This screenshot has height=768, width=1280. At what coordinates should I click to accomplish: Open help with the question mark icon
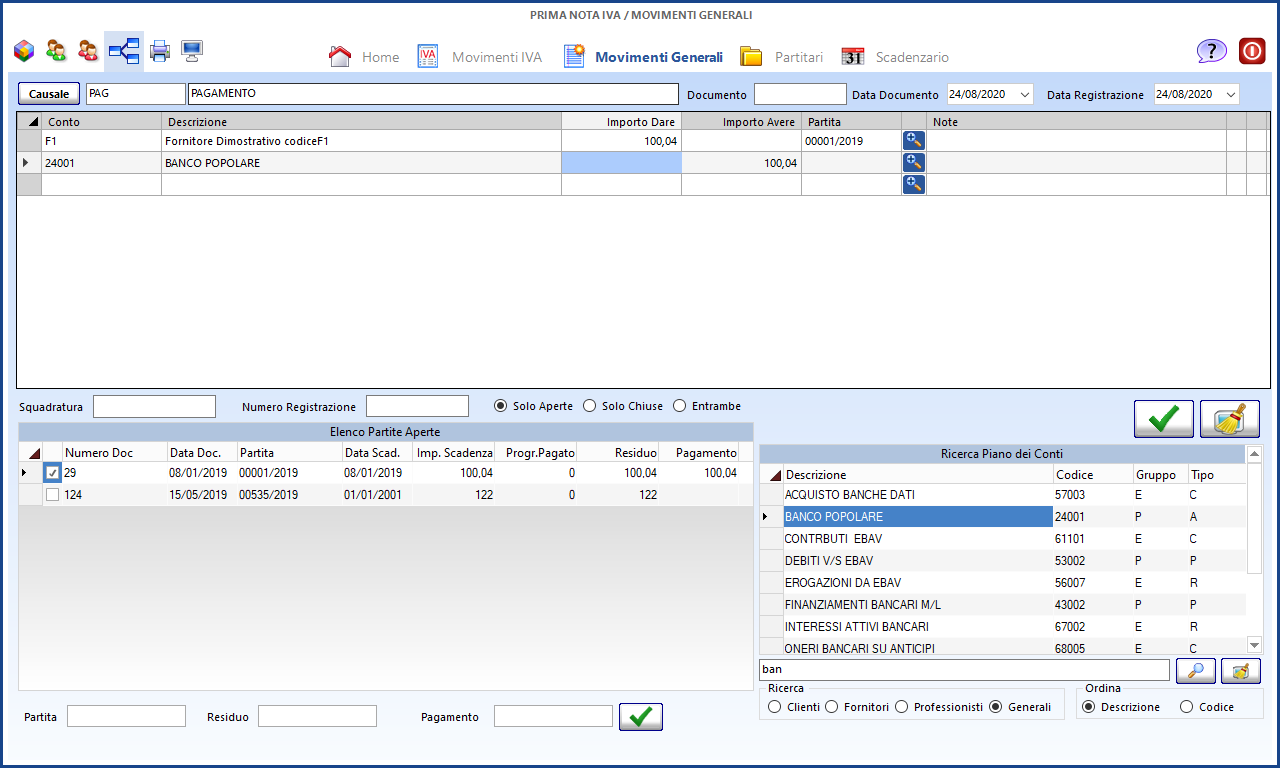click(1211, 52)
